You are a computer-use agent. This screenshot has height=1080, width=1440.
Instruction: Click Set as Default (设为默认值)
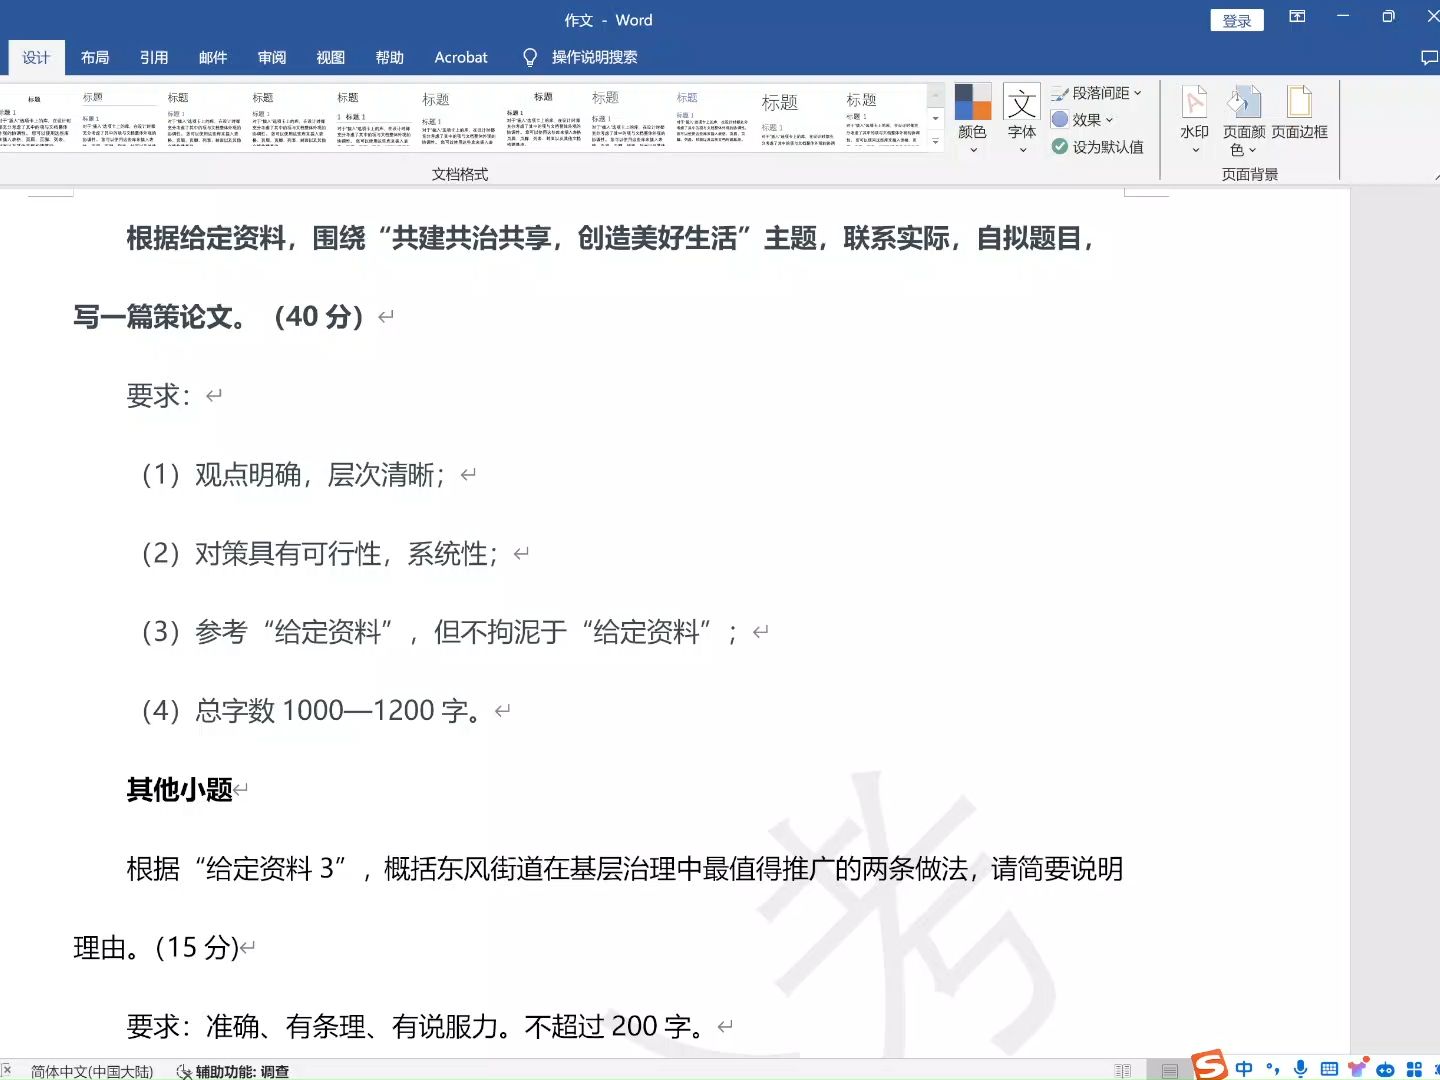pos(1097,146)
